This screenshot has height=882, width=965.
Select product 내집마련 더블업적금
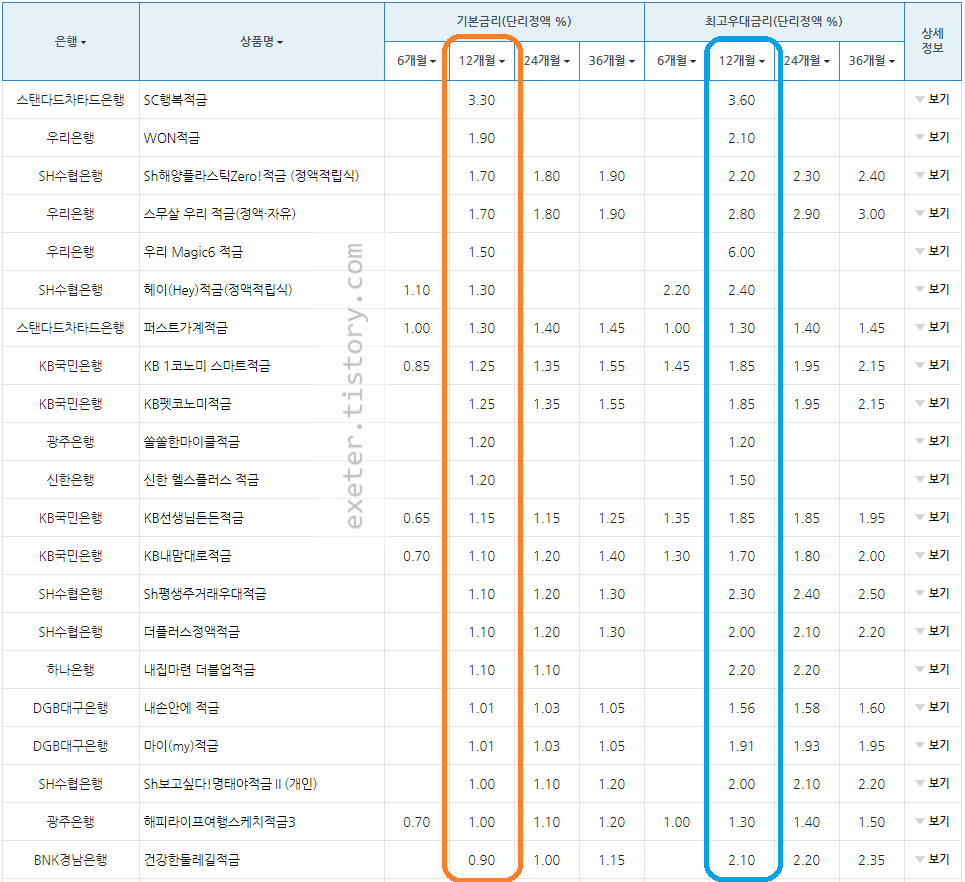coord(199,670)
